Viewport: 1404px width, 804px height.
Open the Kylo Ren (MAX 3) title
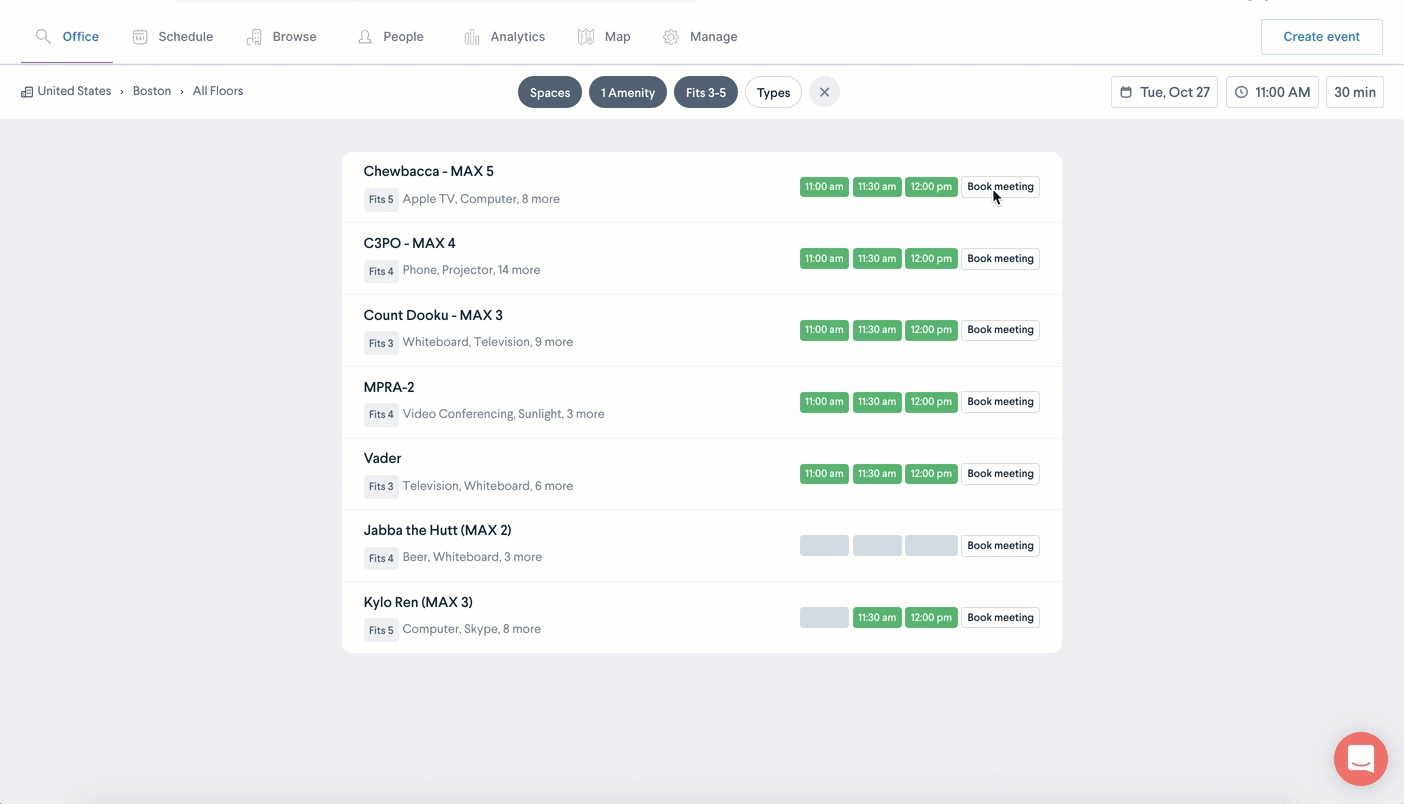pyautogui.click(x=418, y=603)
